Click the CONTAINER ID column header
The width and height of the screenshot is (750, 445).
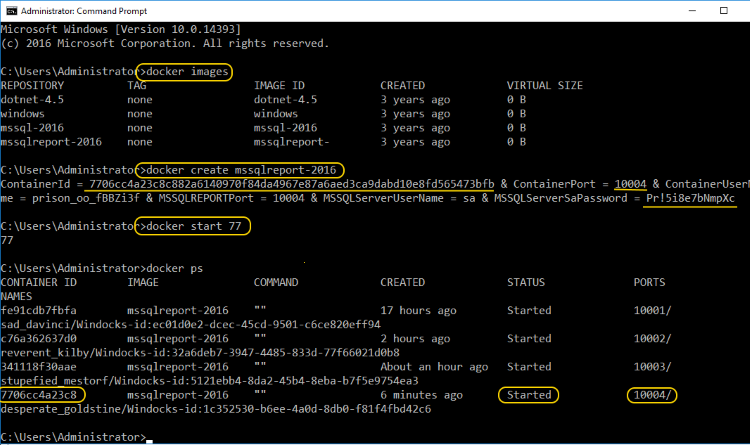(39, 282)
